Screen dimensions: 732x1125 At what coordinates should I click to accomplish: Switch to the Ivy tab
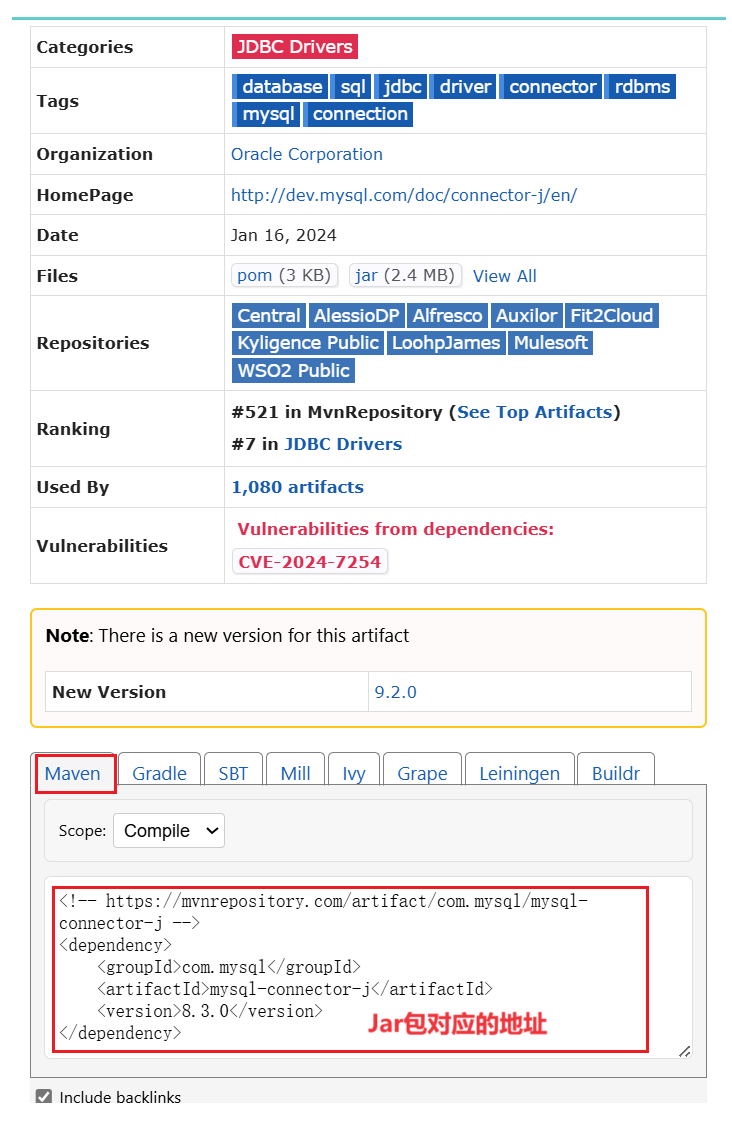tap(354, 773)
